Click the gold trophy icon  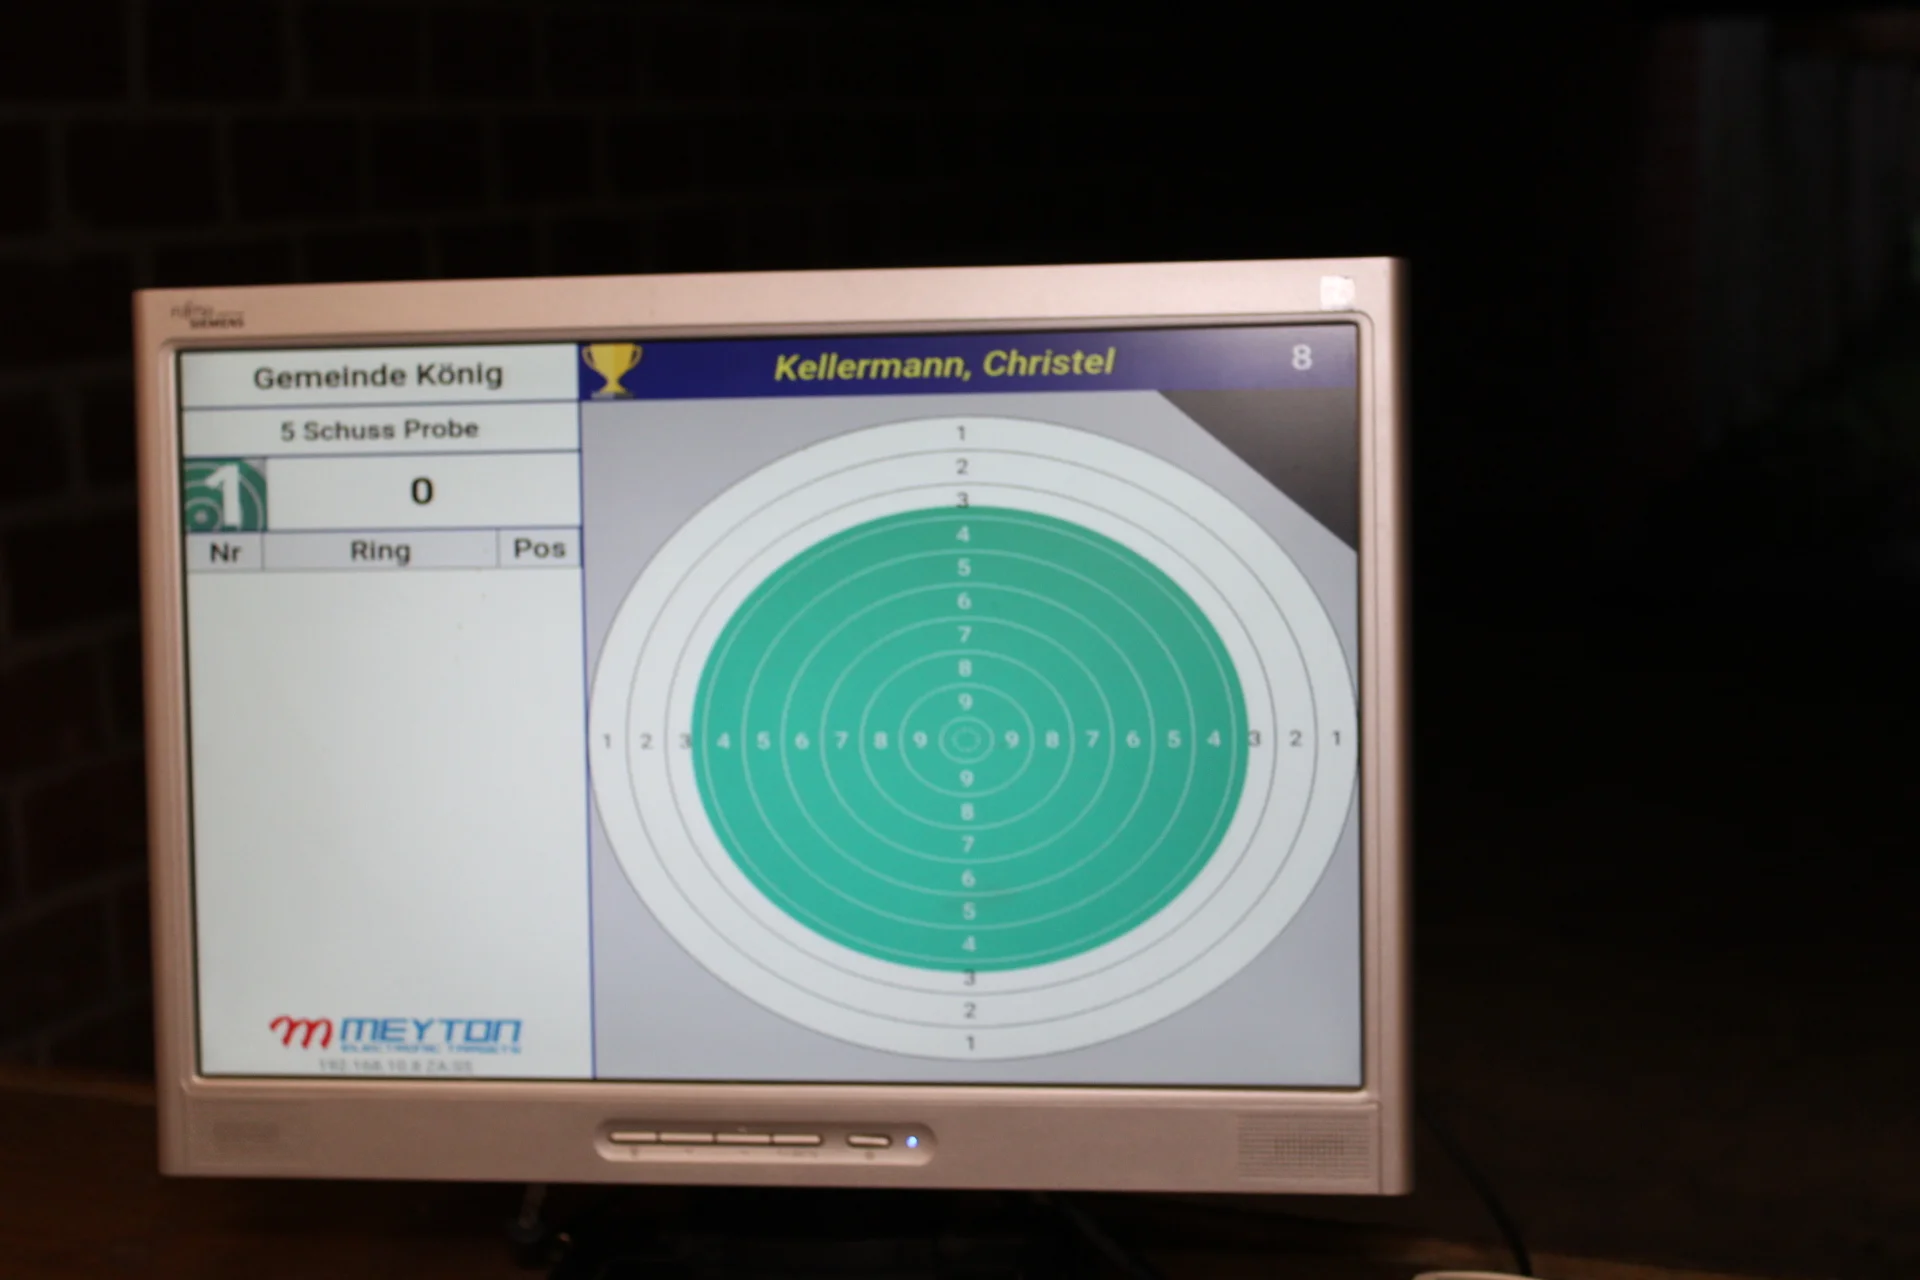(x=612, y=369)
